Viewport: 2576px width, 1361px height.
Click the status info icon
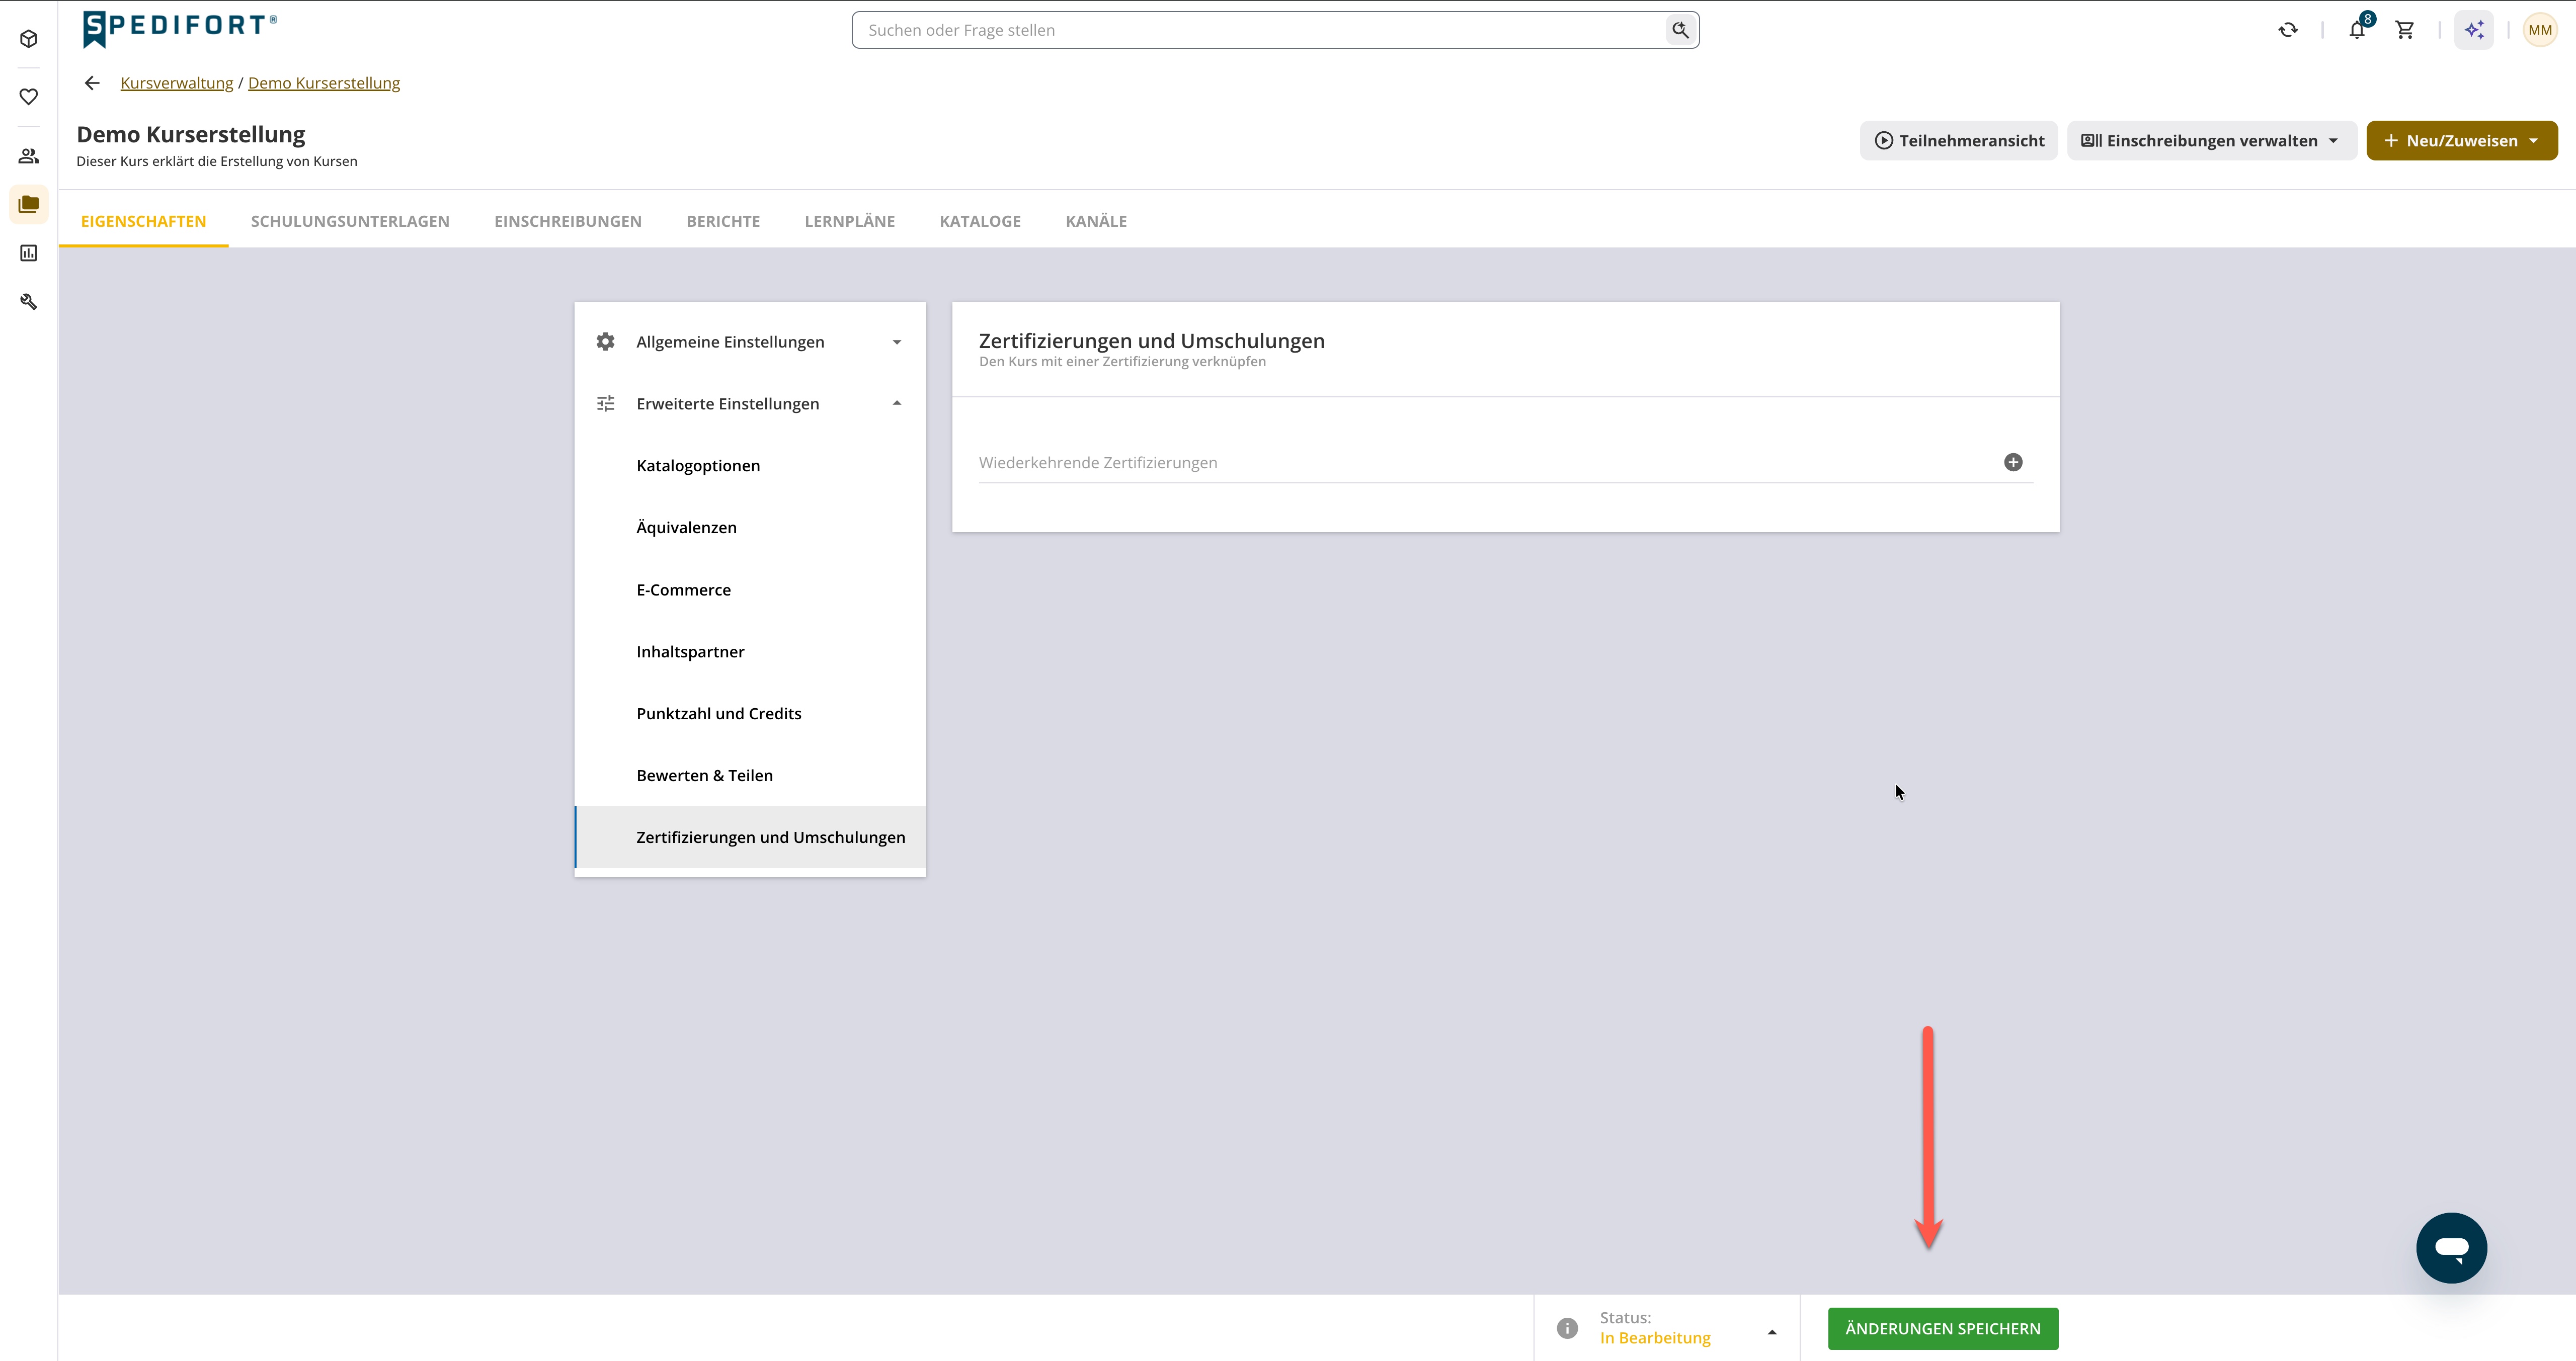pos(1567,1328)
